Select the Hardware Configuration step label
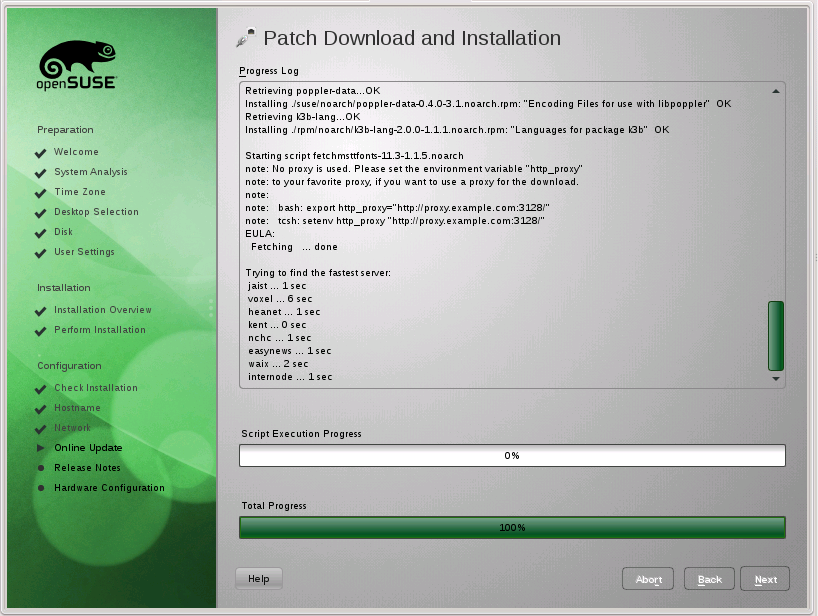 (110, 488)
